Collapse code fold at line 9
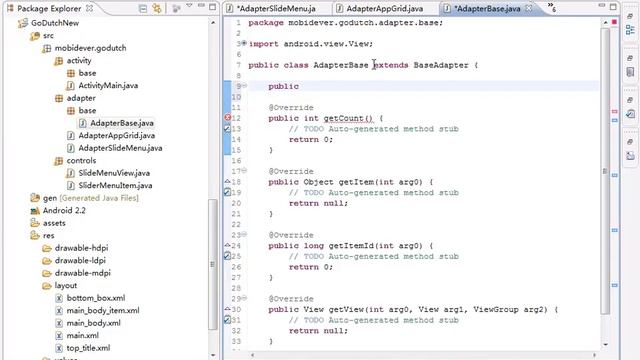The image size is (640, 360). point(244,85)
